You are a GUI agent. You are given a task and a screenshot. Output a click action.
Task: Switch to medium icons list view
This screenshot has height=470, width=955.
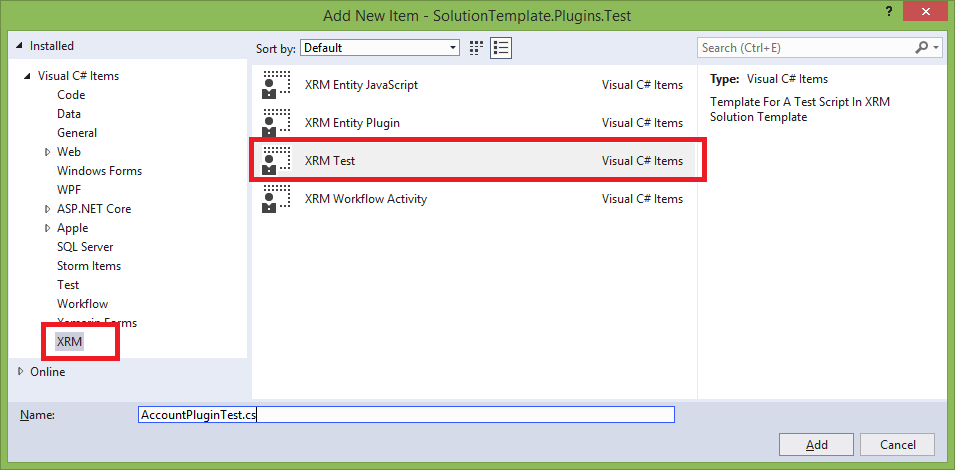click(x=501, y=47)
